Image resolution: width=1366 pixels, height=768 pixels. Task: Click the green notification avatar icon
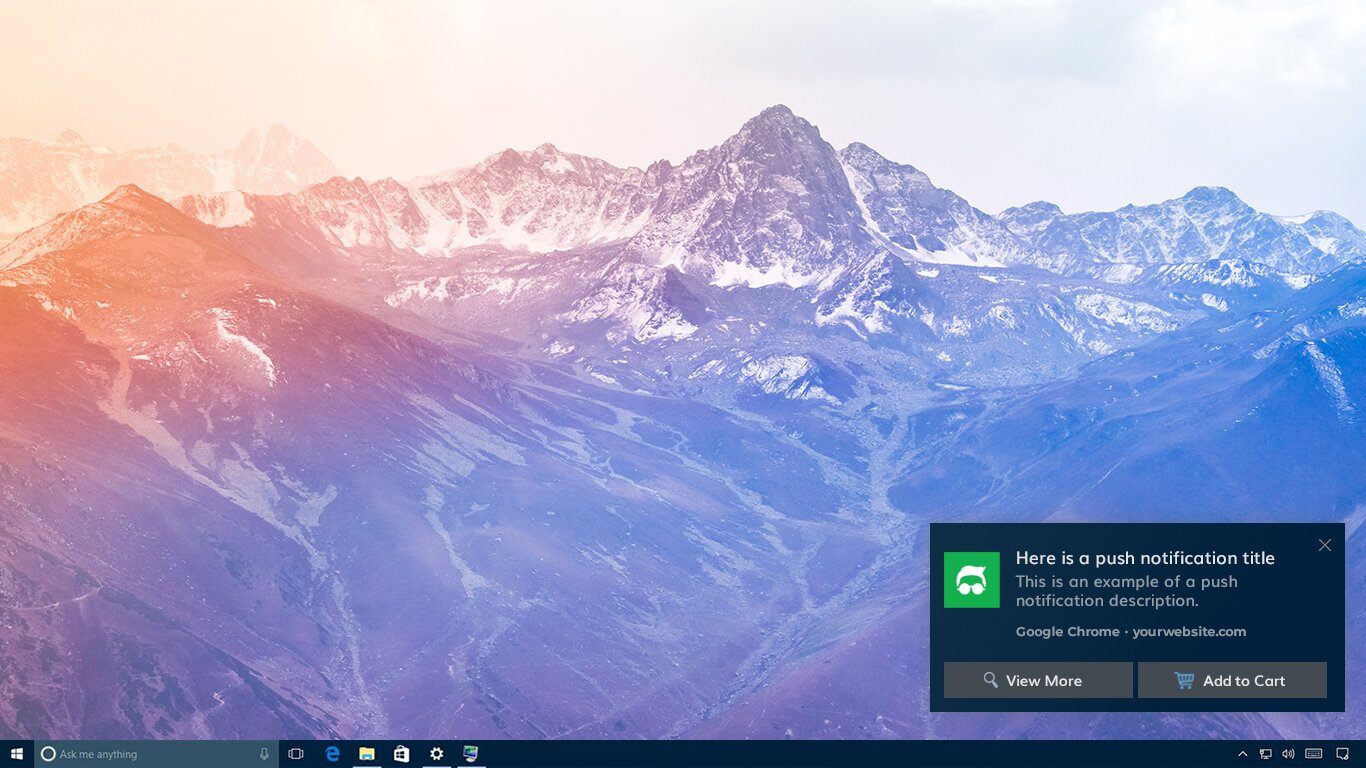tap(971, 580)
